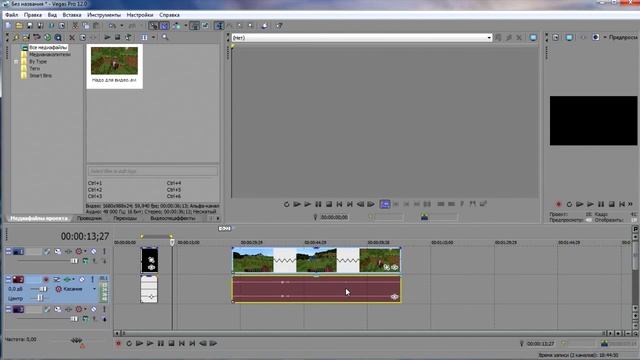Click the Open project folder icon
This screenshot has height=360, width=640.
(19, 26)
